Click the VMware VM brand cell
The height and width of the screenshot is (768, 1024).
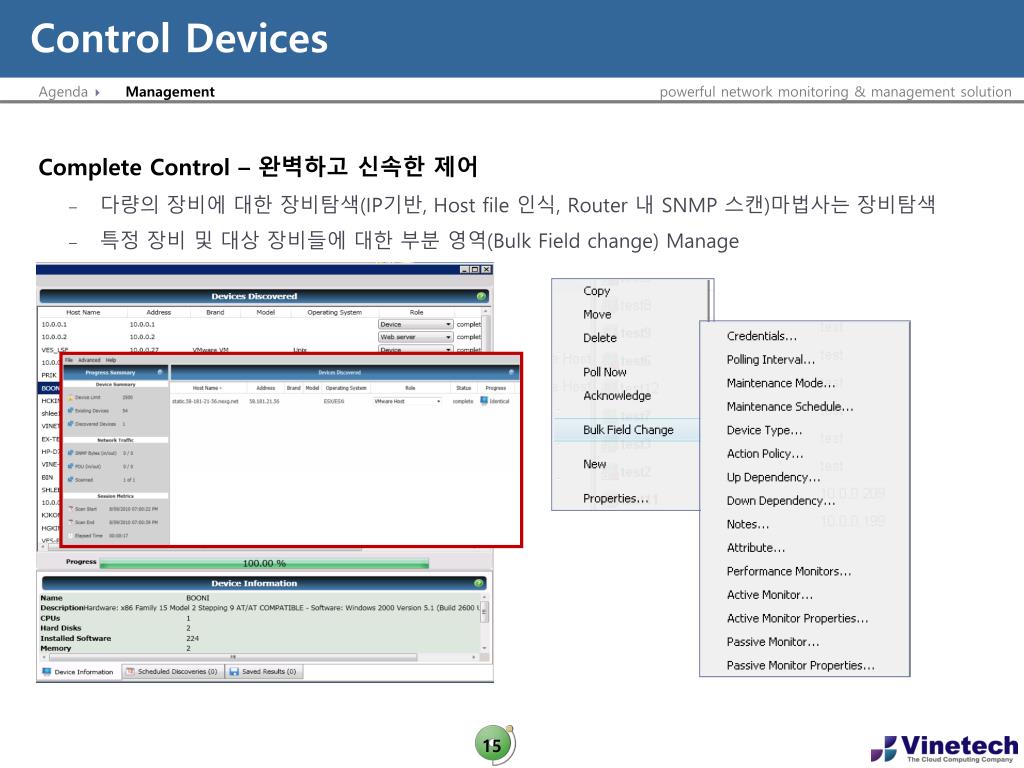pos(210,350)
